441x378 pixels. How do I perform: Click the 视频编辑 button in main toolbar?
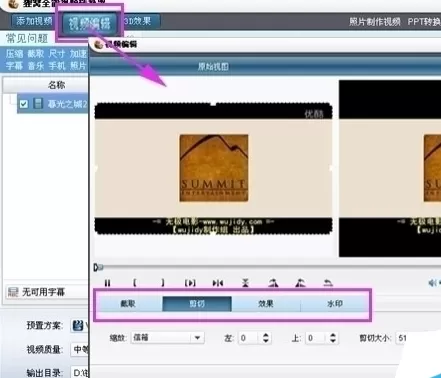pyautogui.click(x=90, y=23)
